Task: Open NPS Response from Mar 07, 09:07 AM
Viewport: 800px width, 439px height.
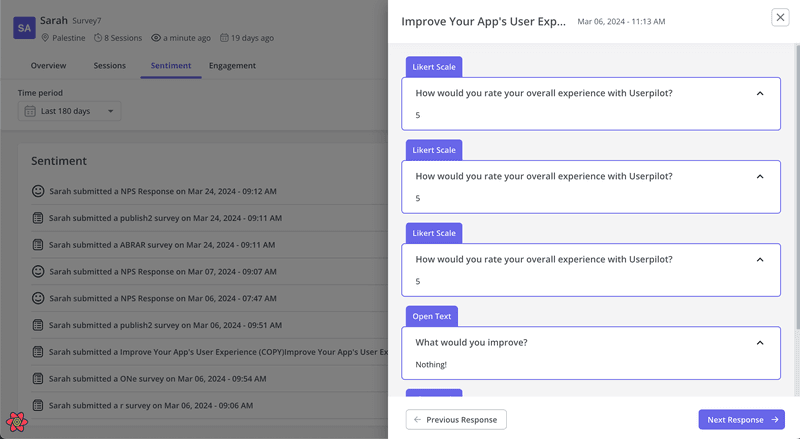Action: point(163,272)
